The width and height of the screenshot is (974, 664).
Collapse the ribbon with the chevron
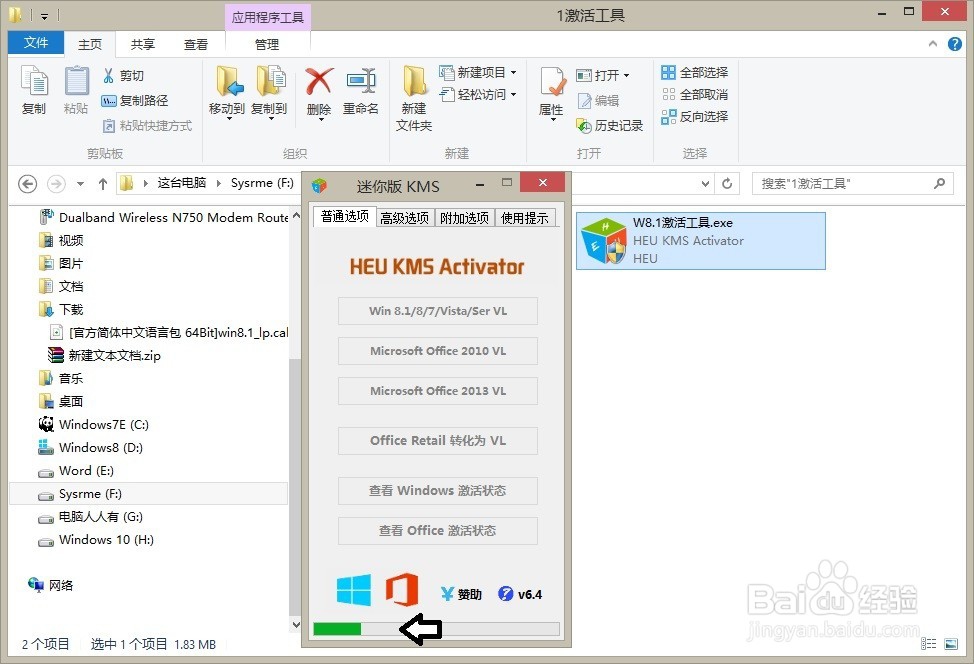tap(932, 44)
